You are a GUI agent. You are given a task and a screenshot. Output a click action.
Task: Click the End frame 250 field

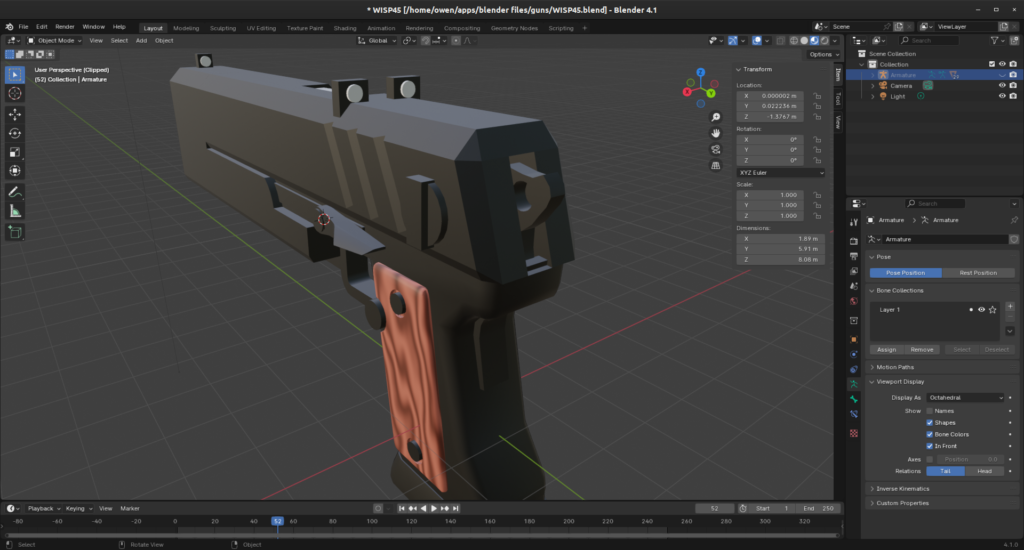(x=819, y=508)
